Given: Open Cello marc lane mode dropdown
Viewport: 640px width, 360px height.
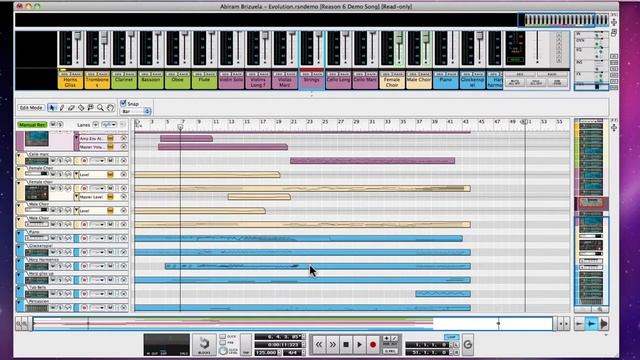Looking at the screenshot, I should click(x=97, y=160).
